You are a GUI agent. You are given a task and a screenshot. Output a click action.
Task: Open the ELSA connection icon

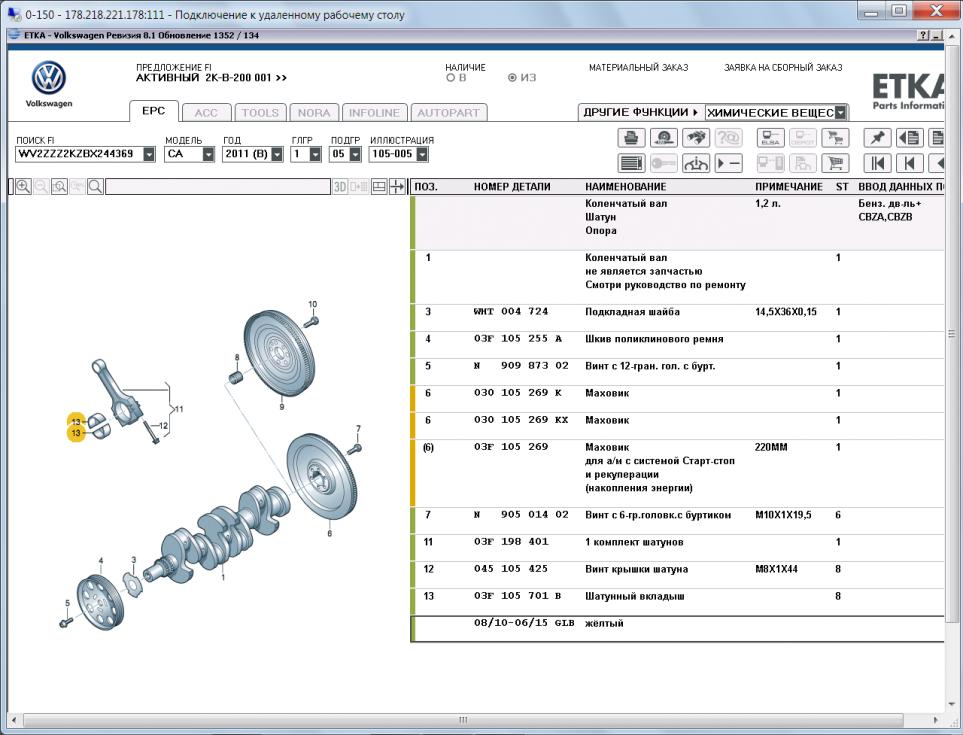[770, 138]
